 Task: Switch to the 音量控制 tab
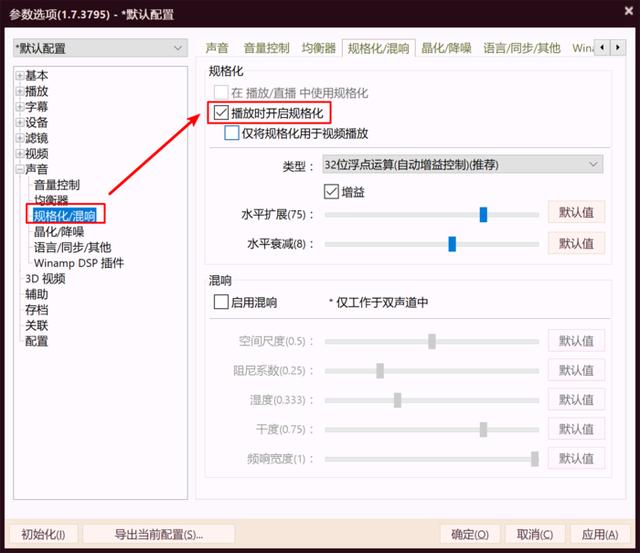point(266,48)
